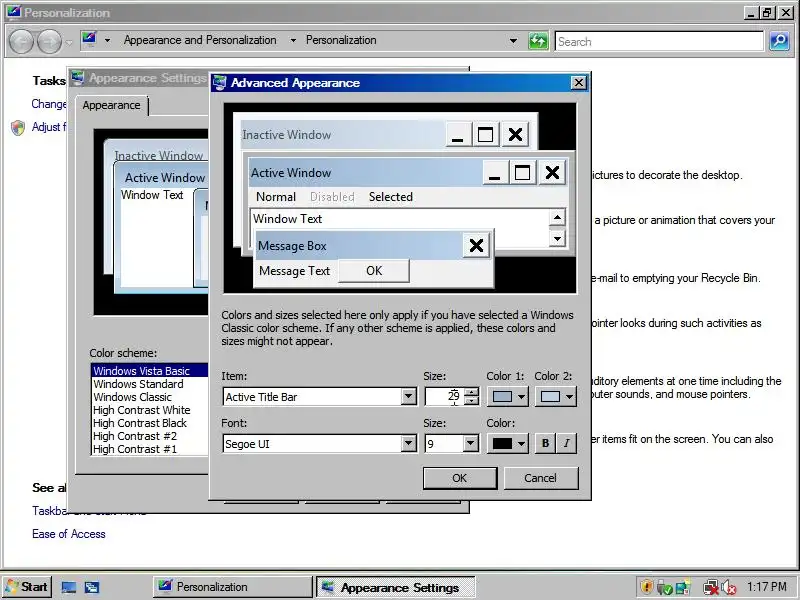Switch to Personalization taskbar button

pyautogui.click(x=233, y=587)
